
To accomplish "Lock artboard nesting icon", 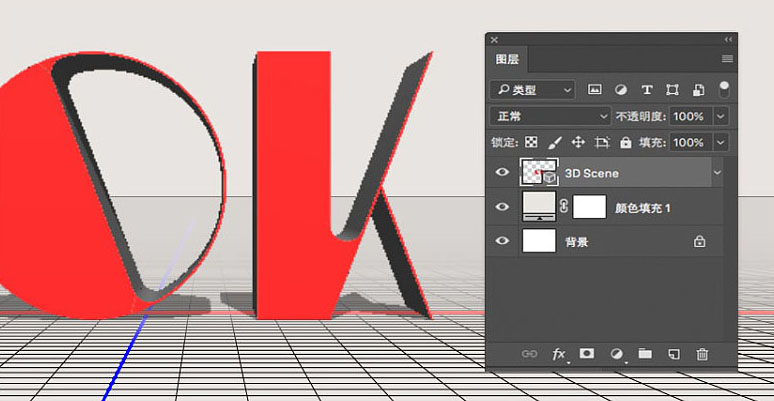I will (x=602, y=143).
